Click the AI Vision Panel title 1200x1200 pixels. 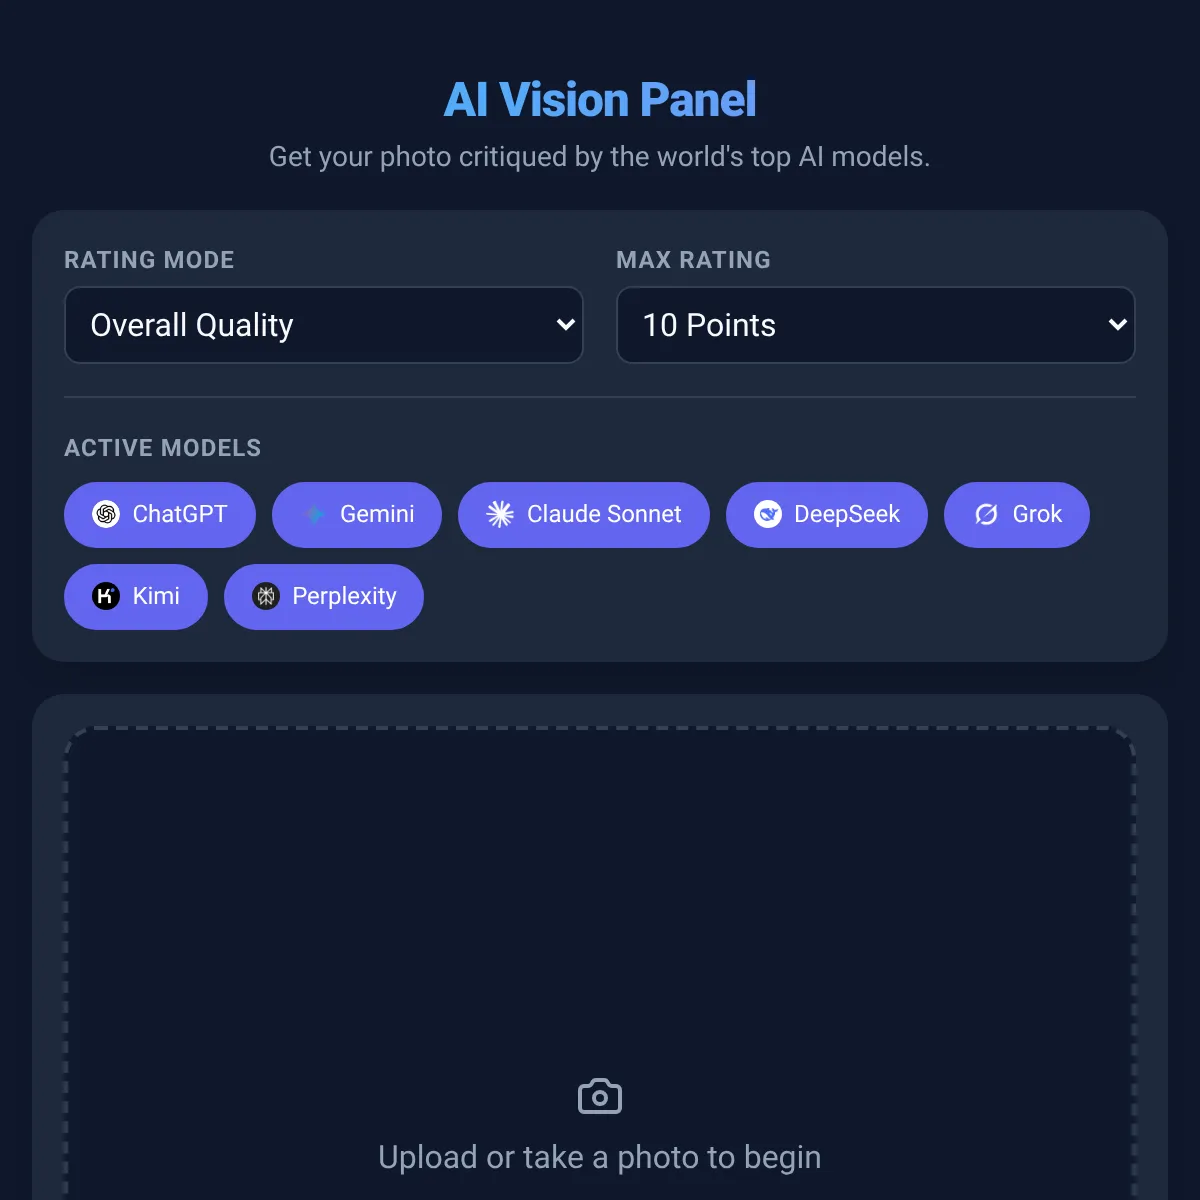(600, 100)
